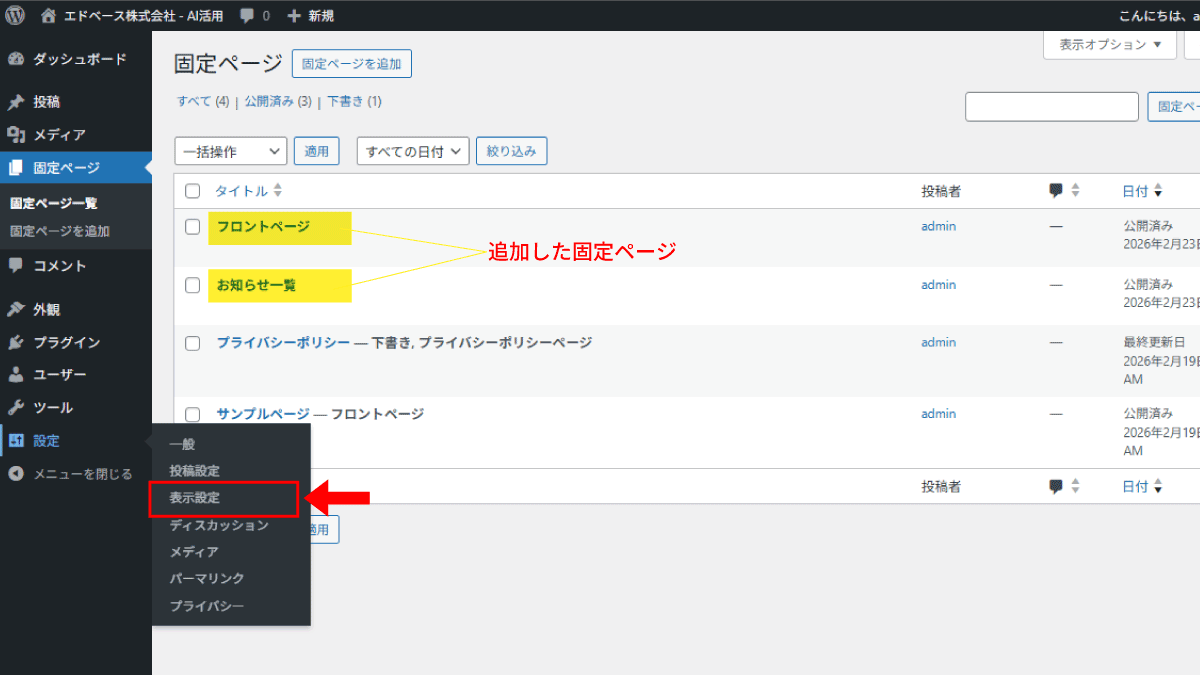Check the お知らせ一覧 row checkbox

192,285
